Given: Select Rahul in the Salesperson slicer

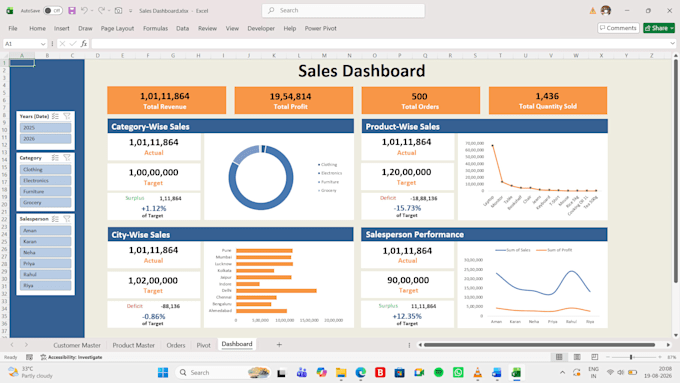Looking at the screenshot, I should point(45,275).
